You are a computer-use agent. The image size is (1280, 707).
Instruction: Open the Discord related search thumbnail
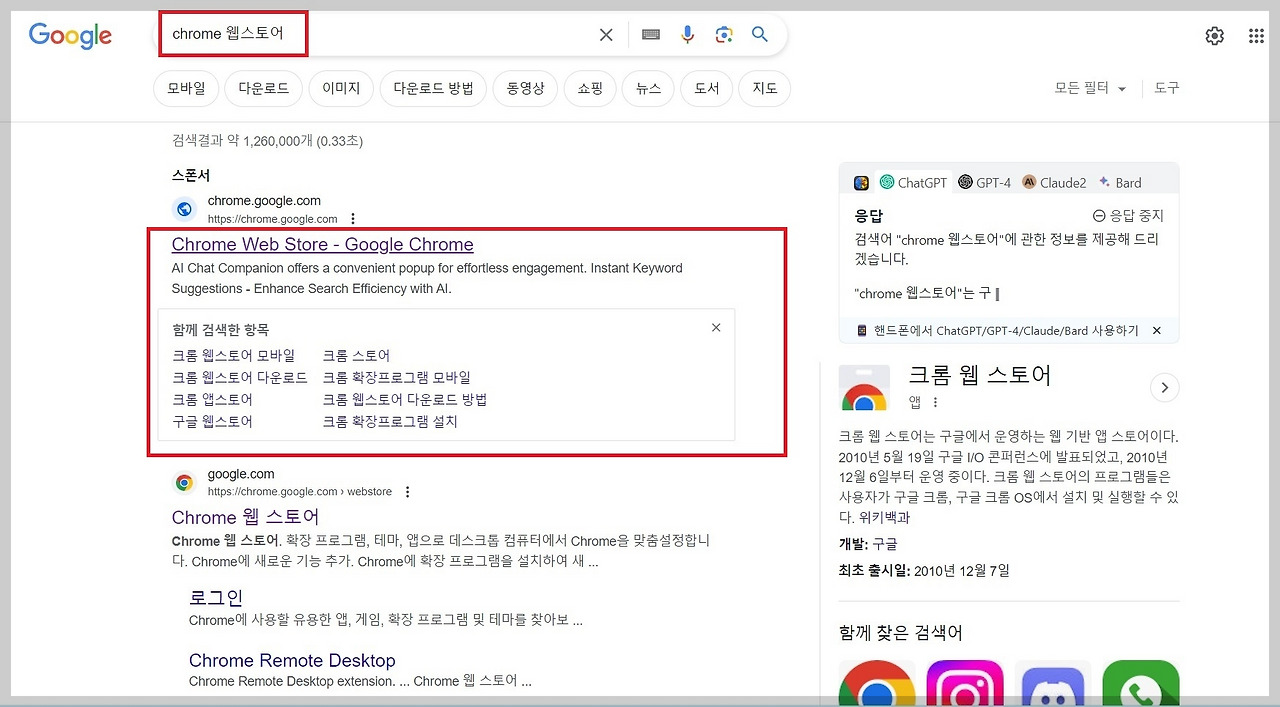click(1053, 683)
